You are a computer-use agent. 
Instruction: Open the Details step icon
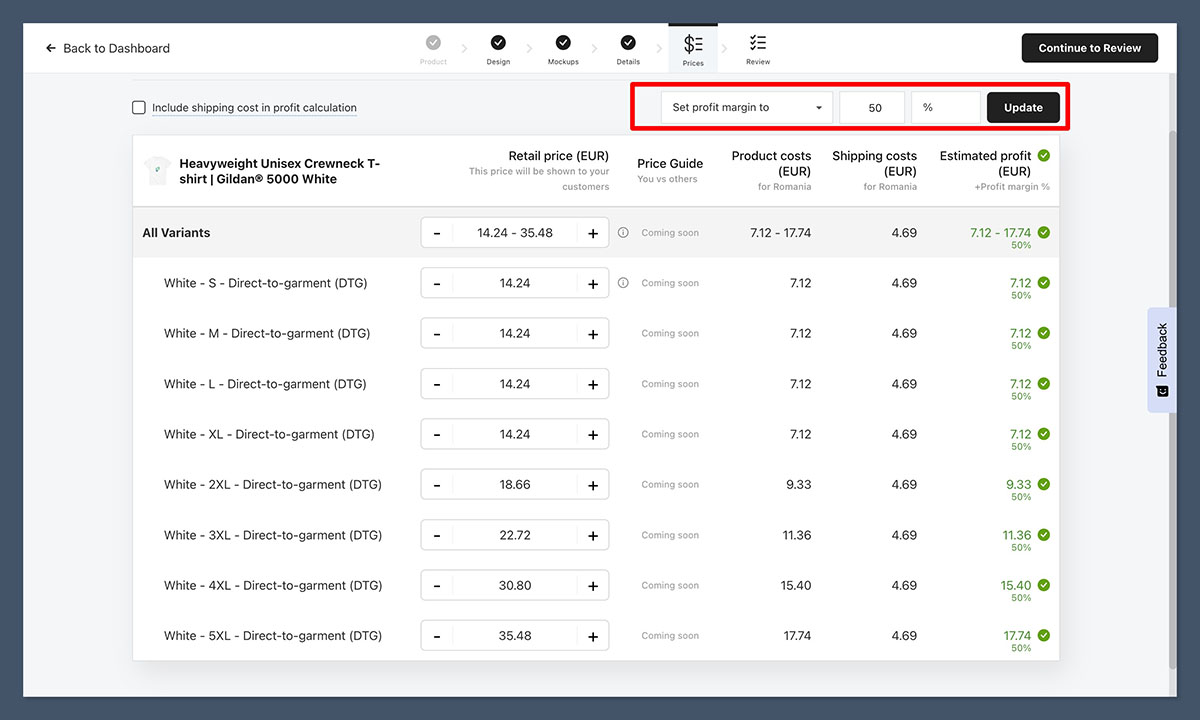[628, 41]
